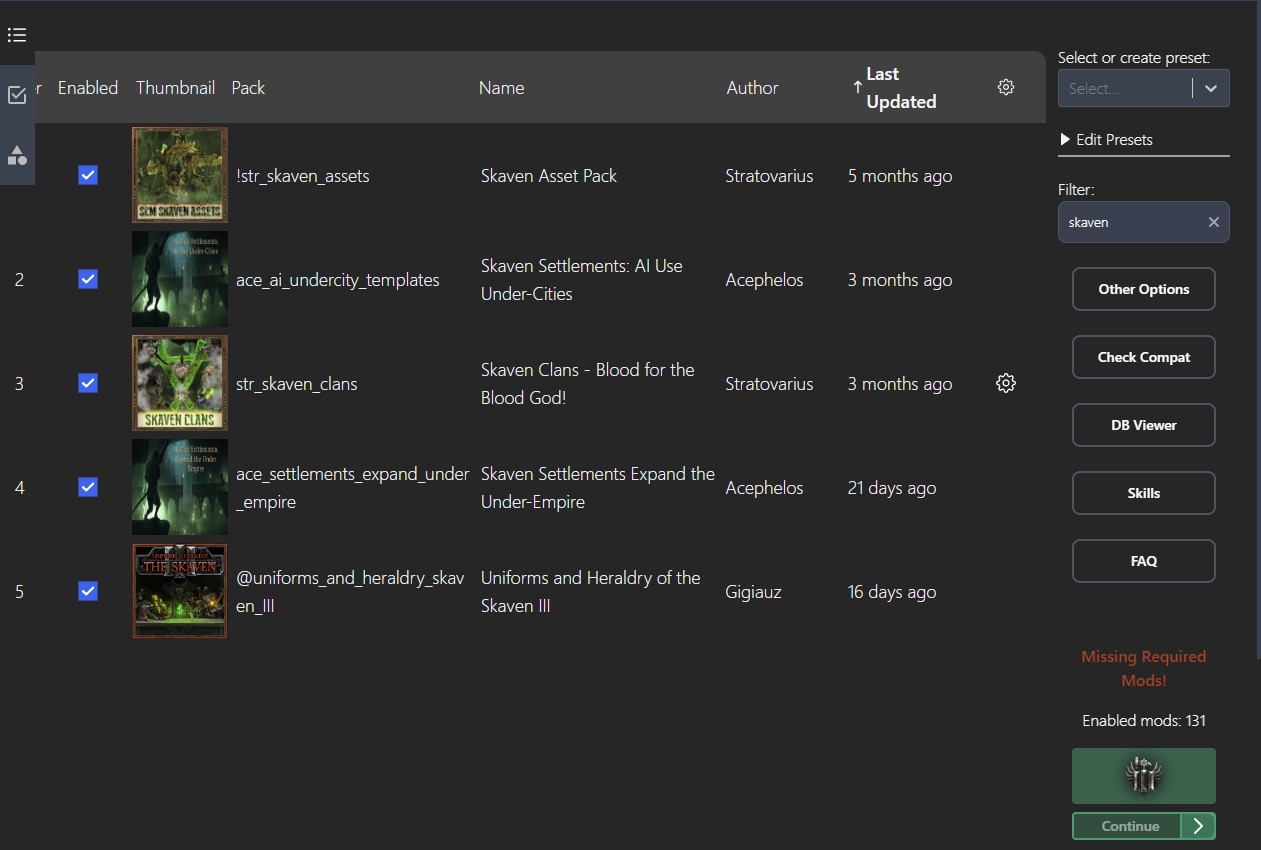Click the Enabled mods: 131 counter
The width and height of the screenshot is (1261, 850).
click(x=1144, y=720)
